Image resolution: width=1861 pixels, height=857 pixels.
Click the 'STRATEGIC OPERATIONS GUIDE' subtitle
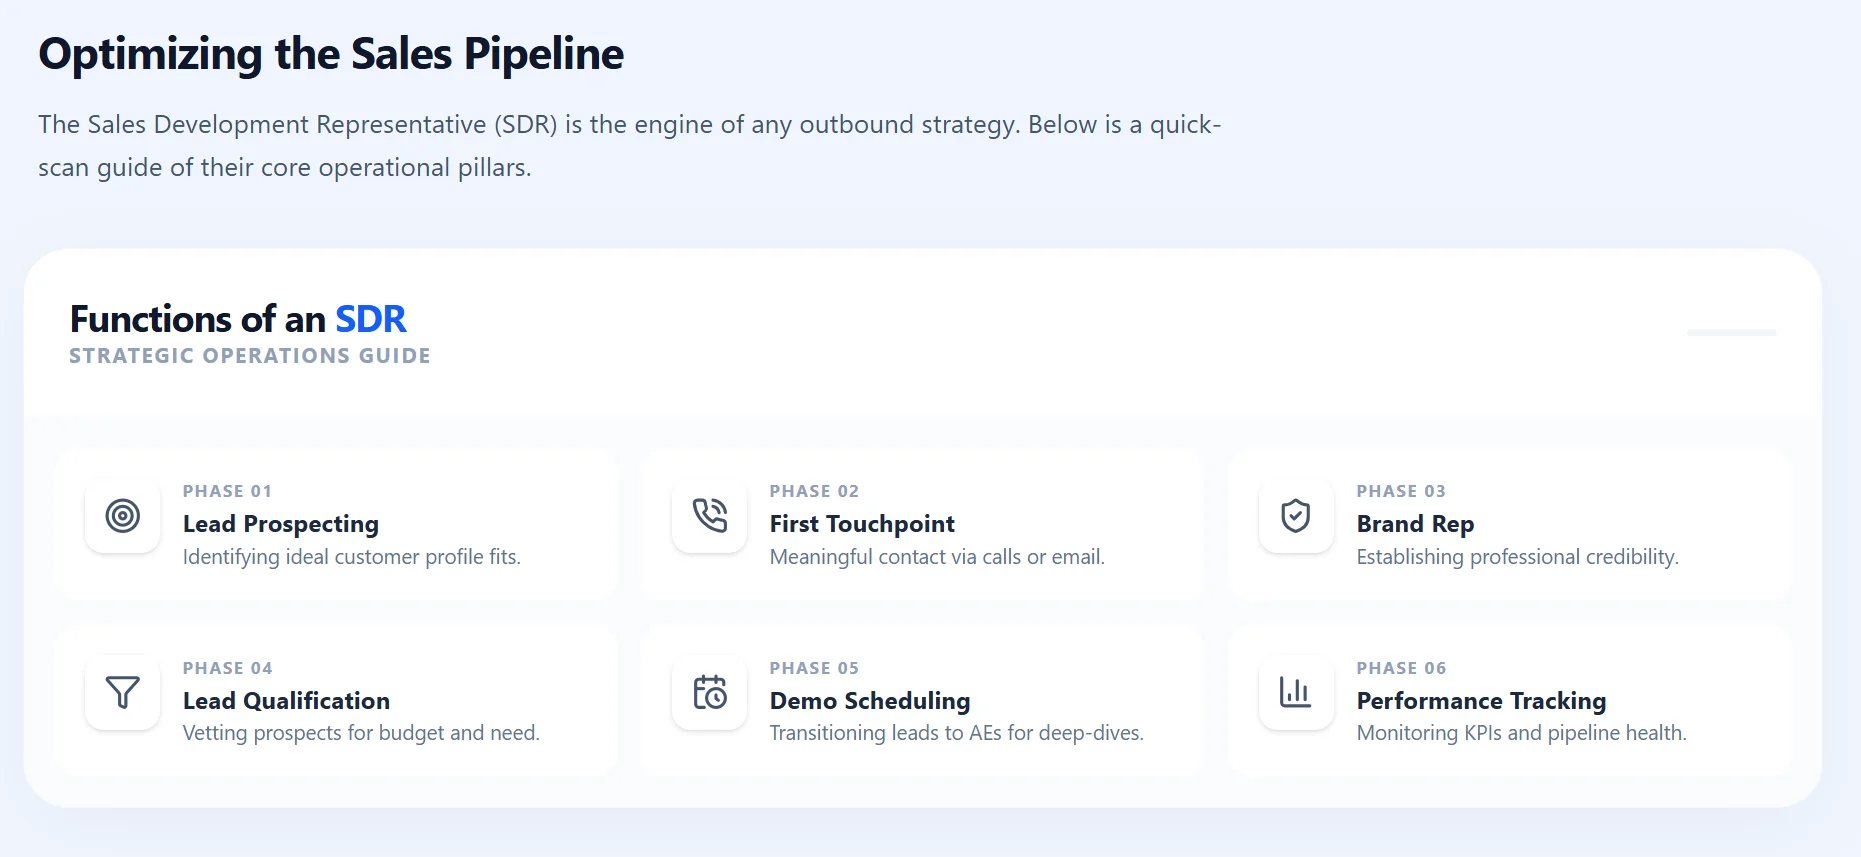pyautogui.click(x=250, y=356)
